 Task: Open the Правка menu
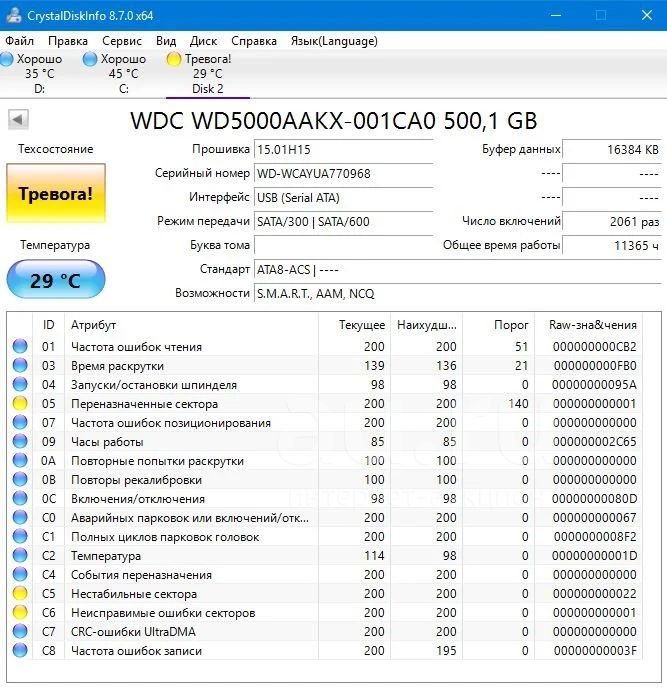pos(68,41)
